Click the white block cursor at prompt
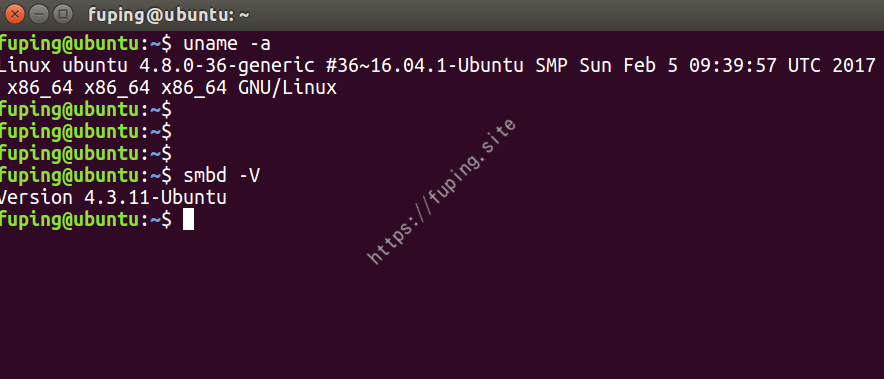 pyautogui.click(x=188, y=219)
